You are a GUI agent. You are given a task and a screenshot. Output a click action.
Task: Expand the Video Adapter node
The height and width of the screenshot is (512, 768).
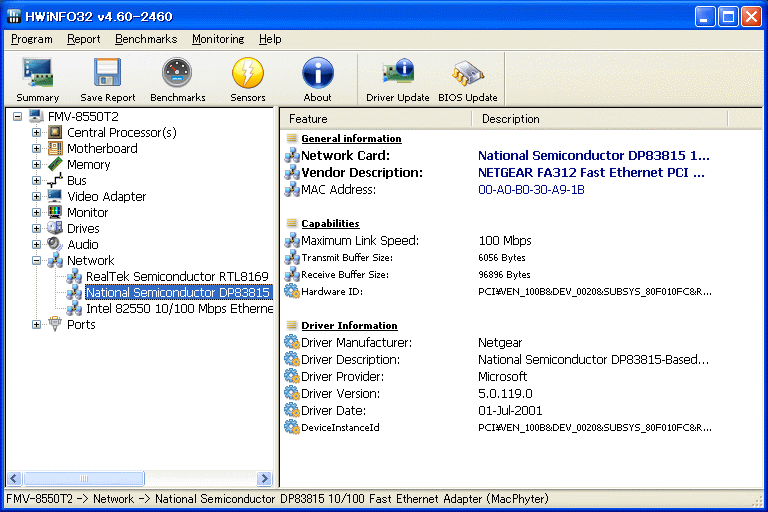point(36,196)
